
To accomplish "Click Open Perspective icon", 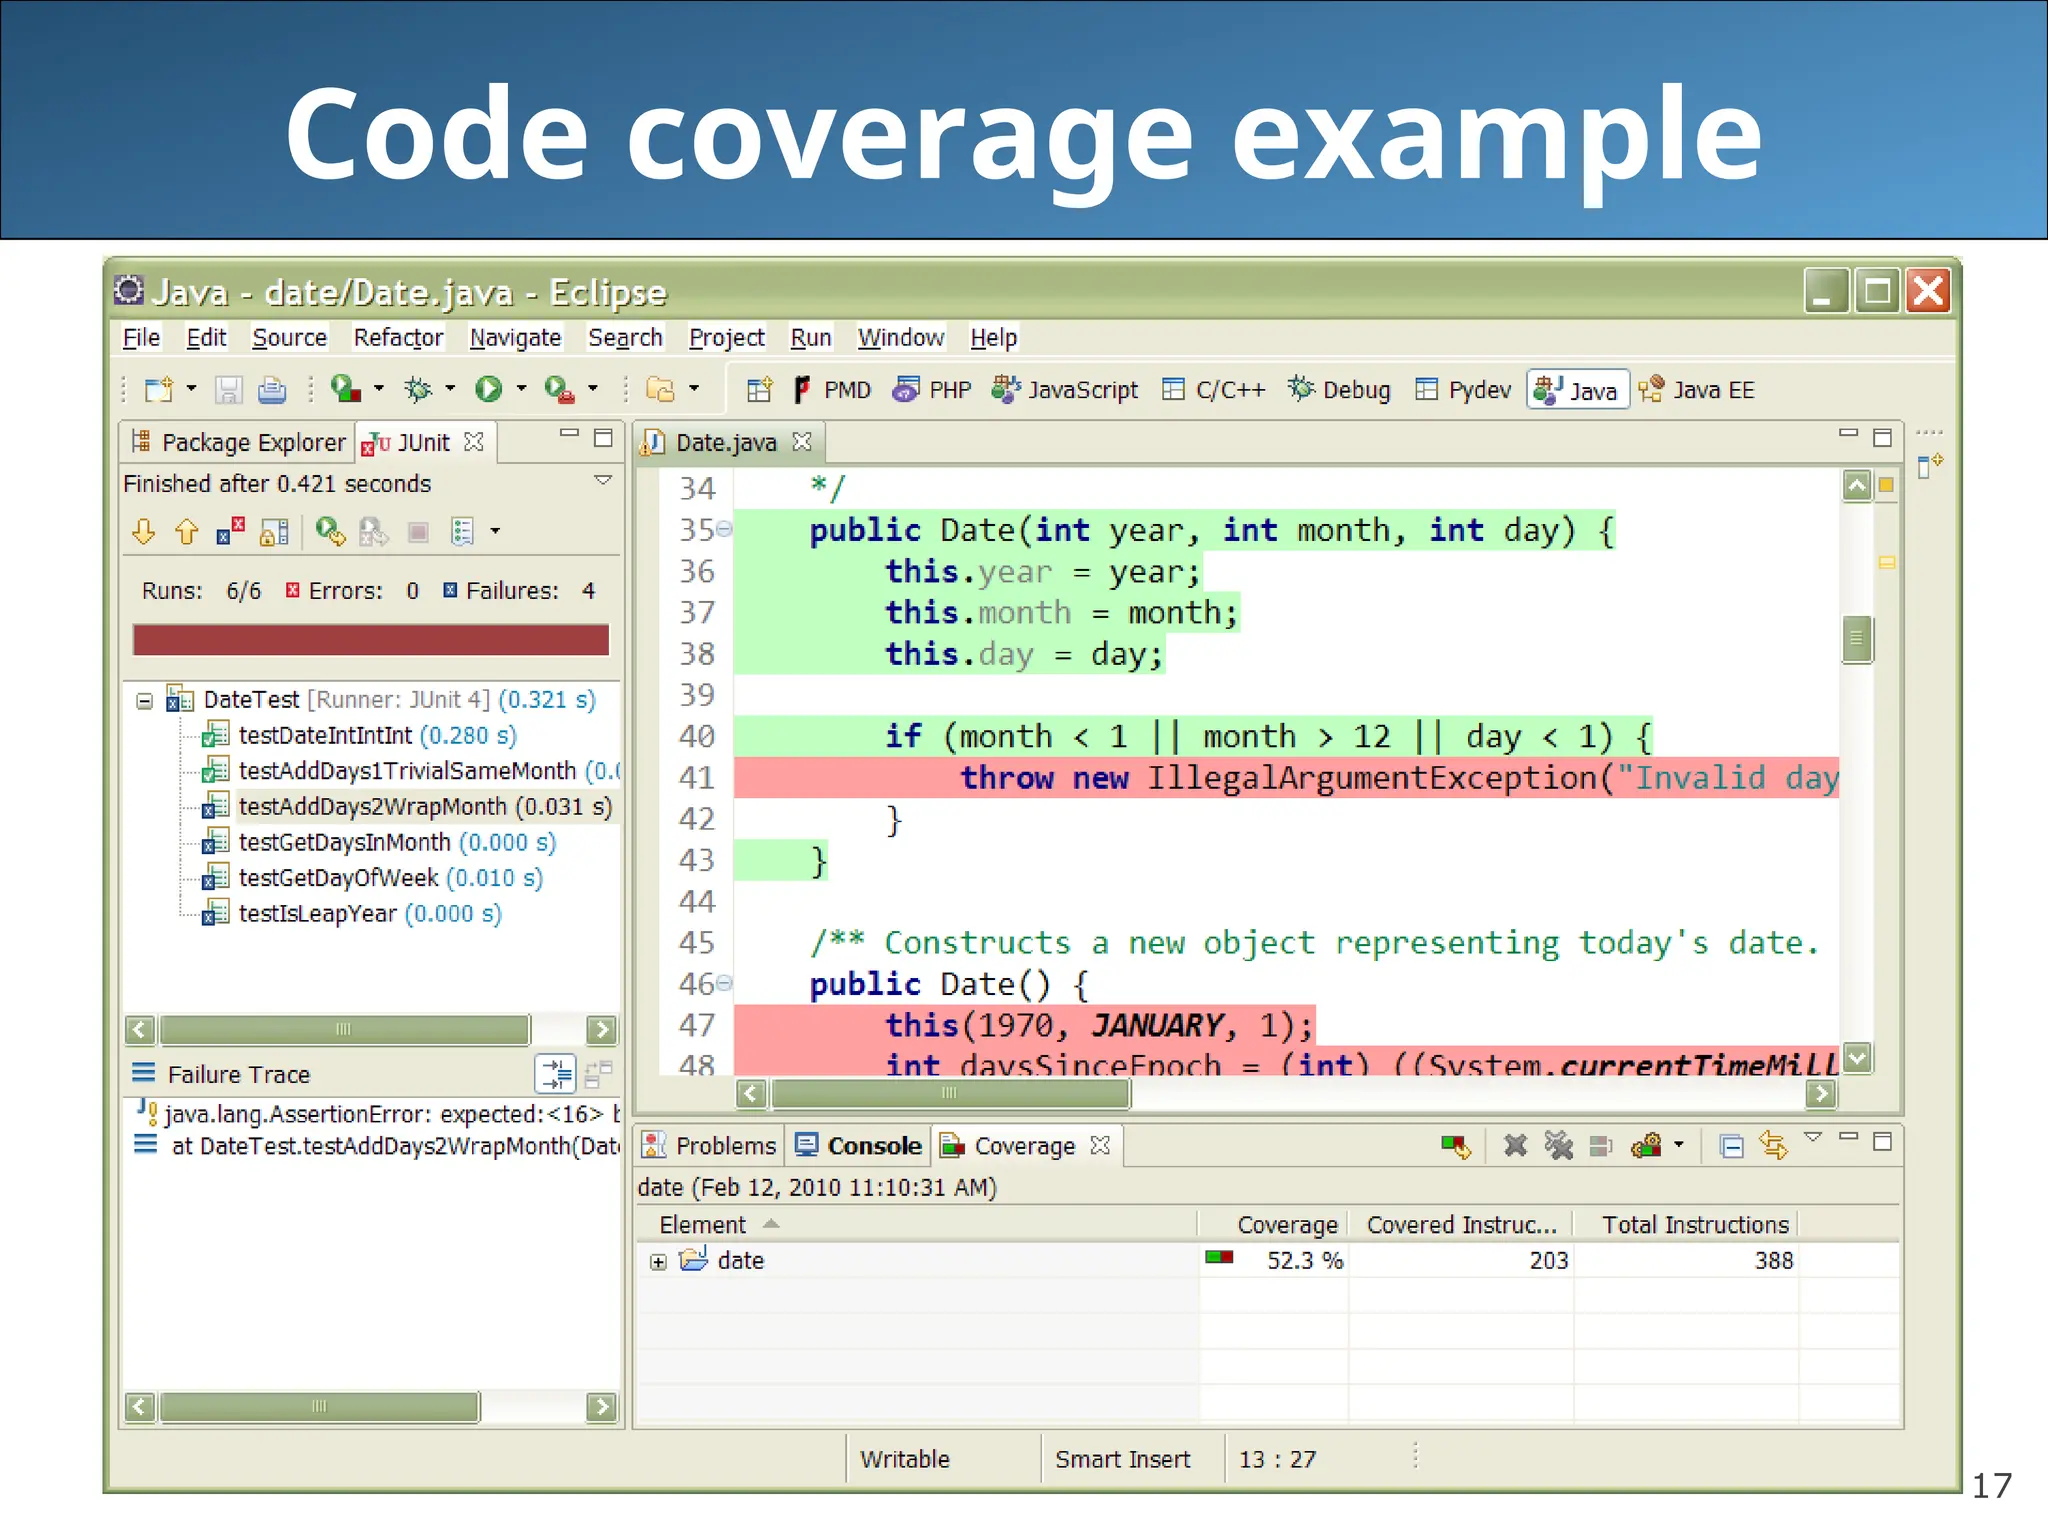I will (759, 389).
